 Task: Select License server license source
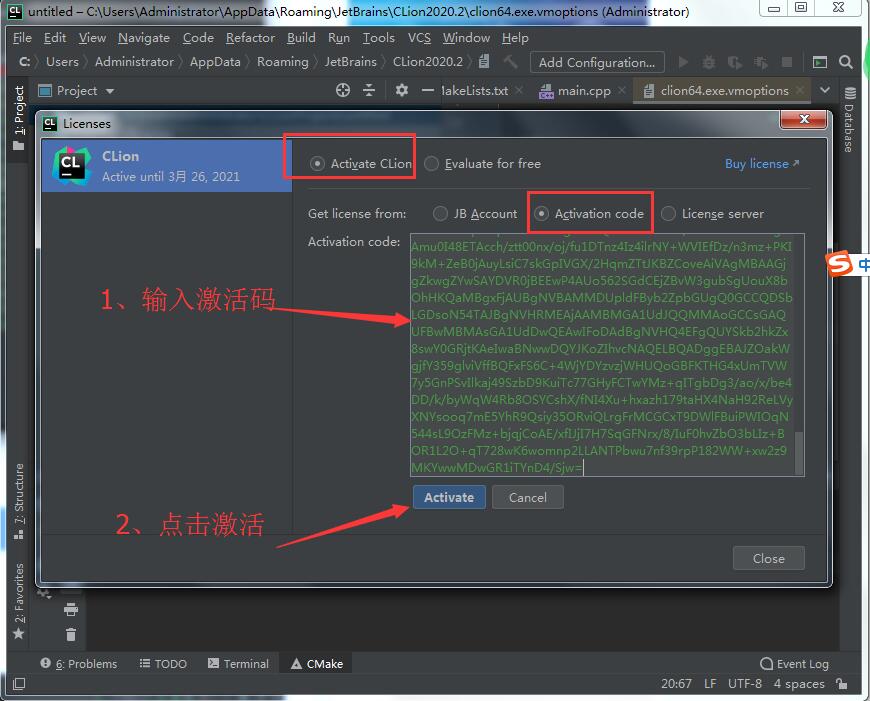point(668,214)
